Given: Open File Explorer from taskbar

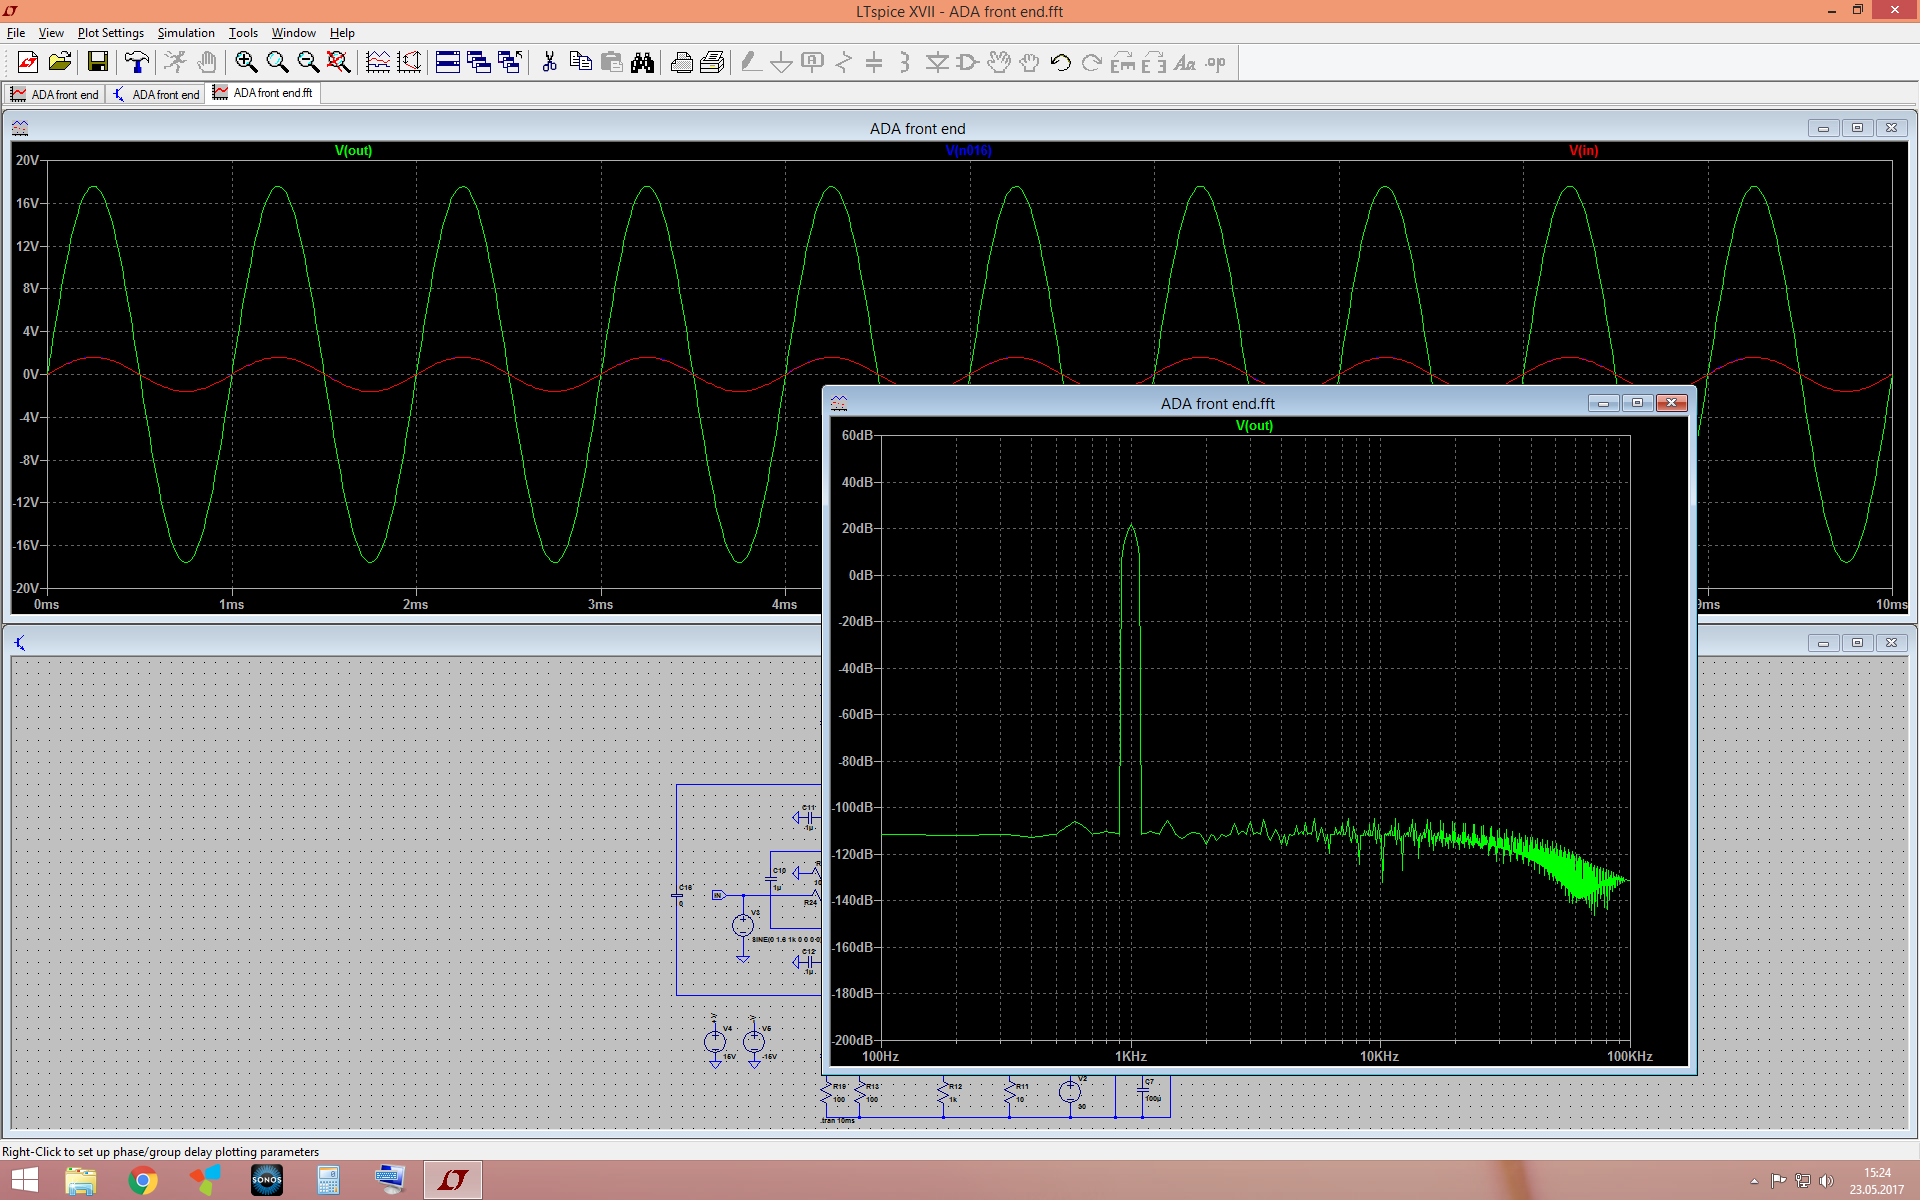Looking at the screenshot, I should tap(81, 1181).
